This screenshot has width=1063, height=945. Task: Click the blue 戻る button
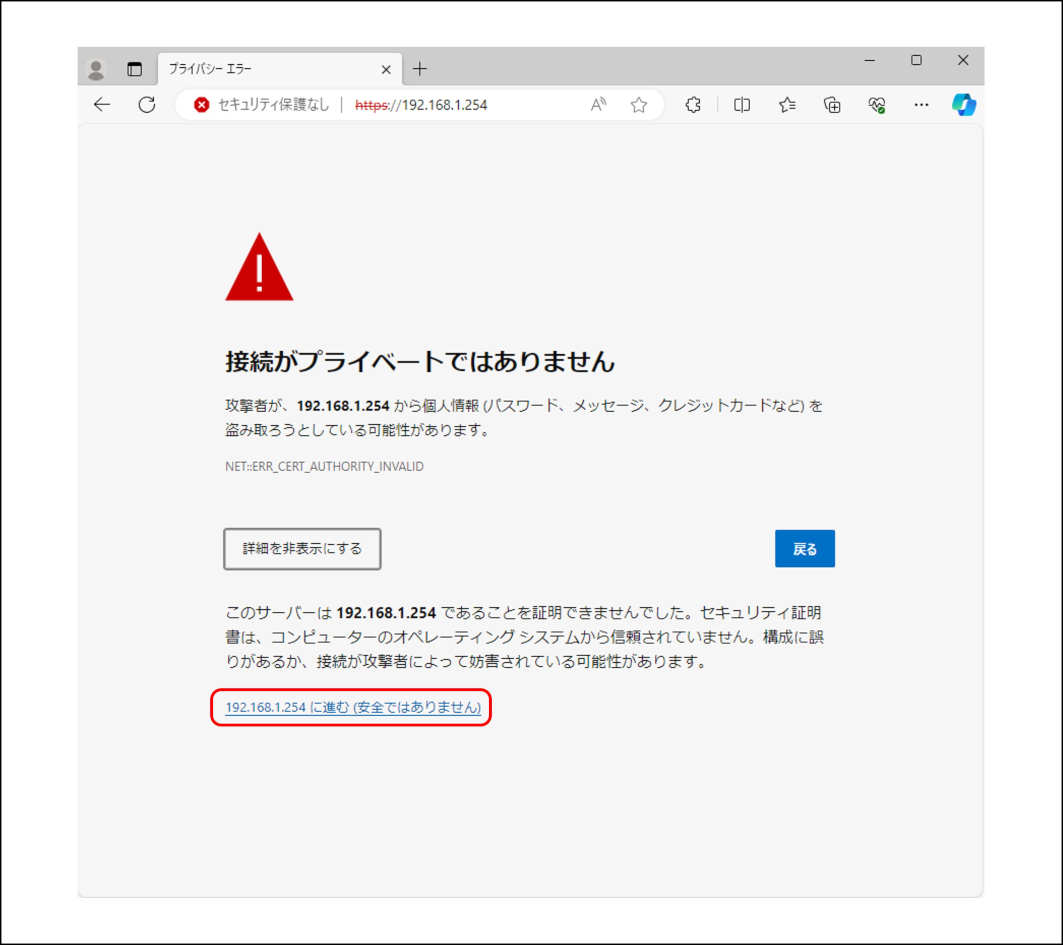point(805,548)
